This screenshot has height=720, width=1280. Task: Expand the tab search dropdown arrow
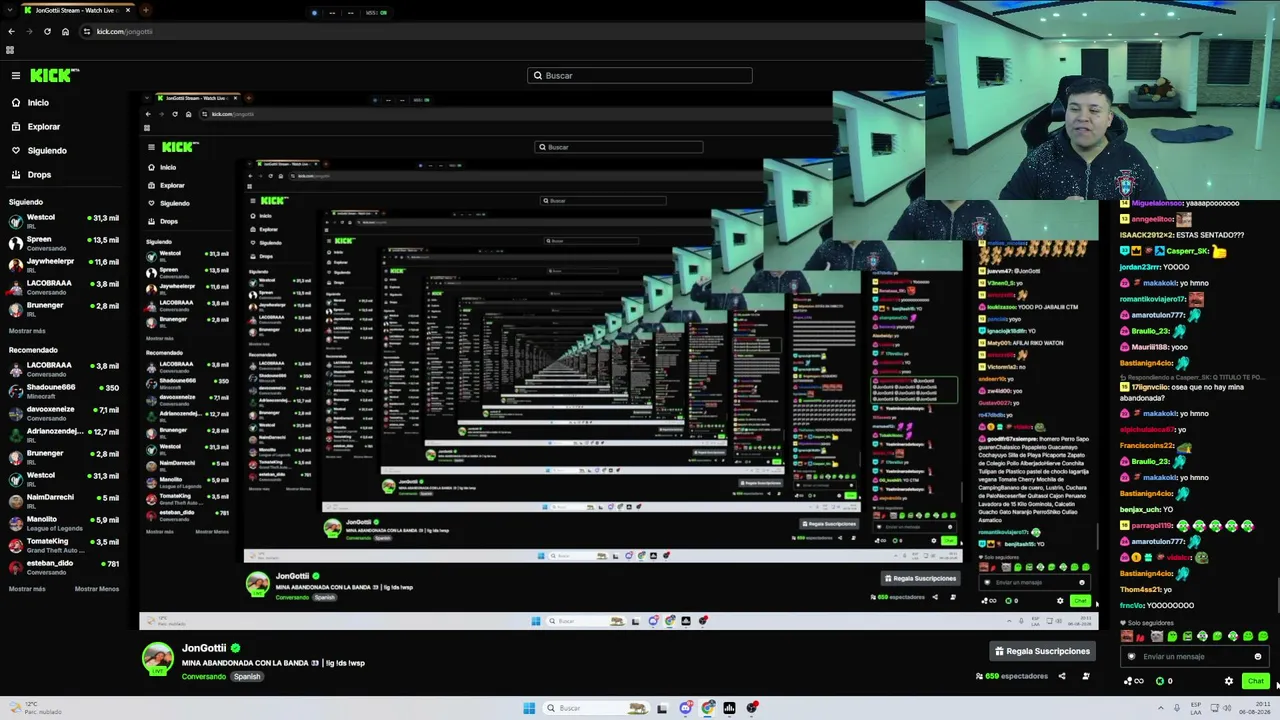tap(10, 10)
